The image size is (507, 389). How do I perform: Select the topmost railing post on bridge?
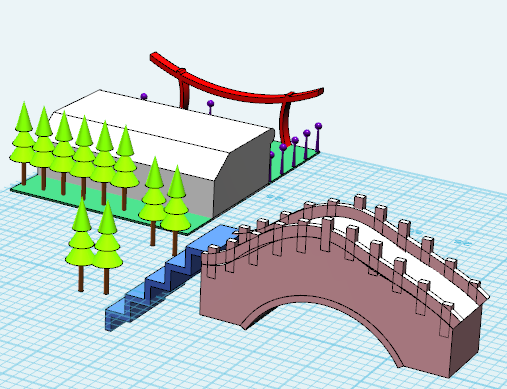click(360, 202)
